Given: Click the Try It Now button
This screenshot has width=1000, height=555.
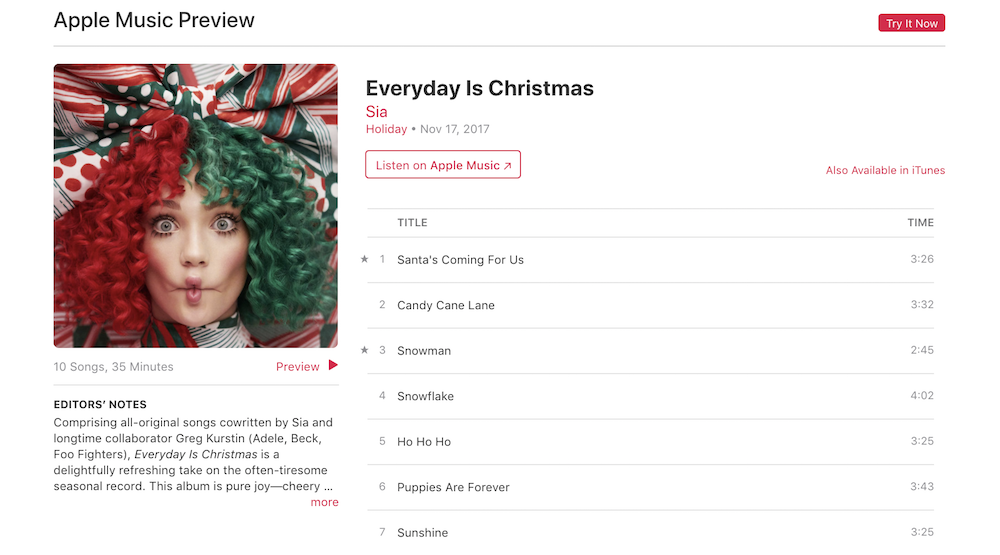Looking at the screenshot, I should coord(911,23).
